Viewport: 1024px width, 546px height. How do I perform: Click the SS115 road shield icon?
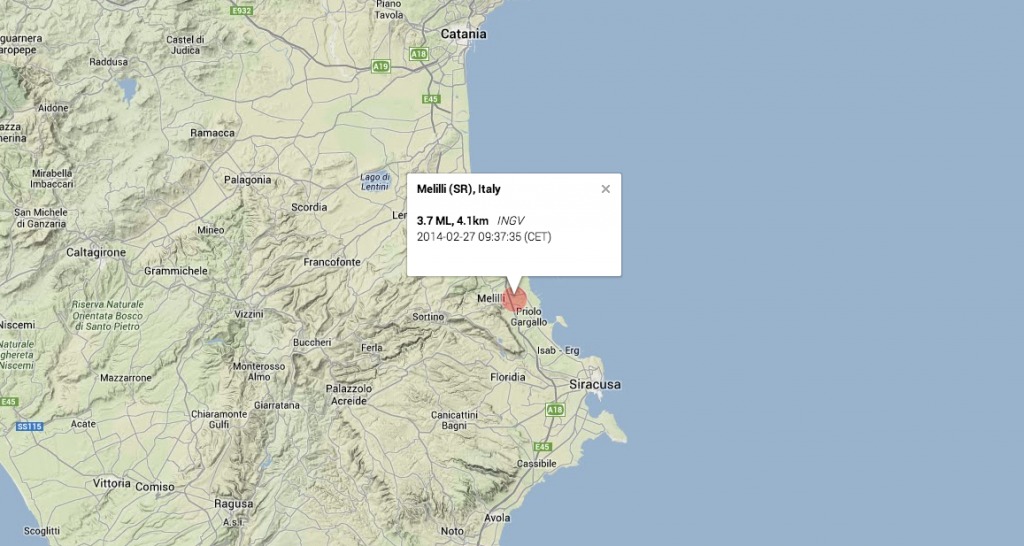[29, 426]
